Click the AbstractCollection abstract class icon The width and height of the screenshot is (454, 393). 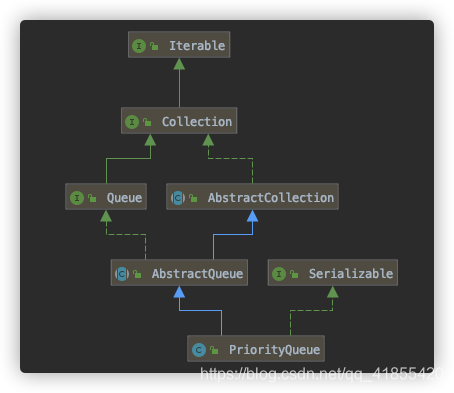pyautogui.click(x=178, y=198)
